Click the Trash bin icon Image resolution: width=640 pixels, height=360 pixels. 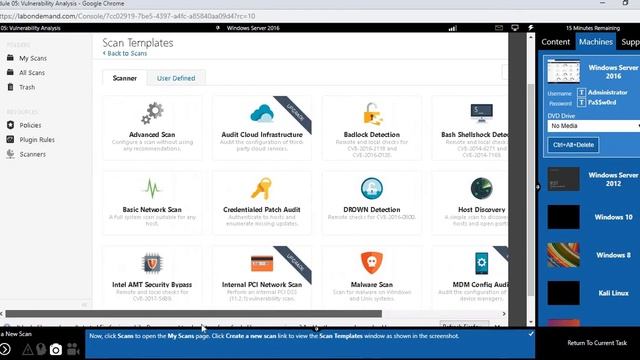click(10, 87)
